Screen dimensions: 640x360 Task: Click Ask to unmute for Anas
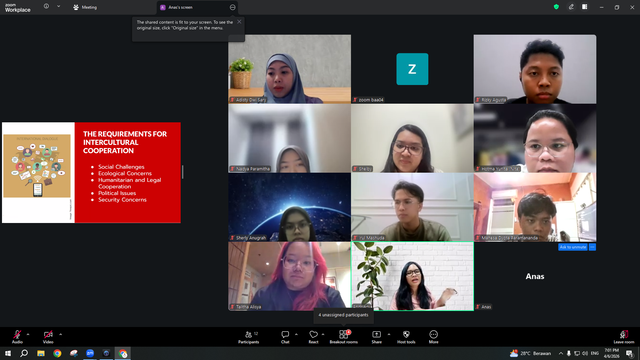(x=573, y=247)
